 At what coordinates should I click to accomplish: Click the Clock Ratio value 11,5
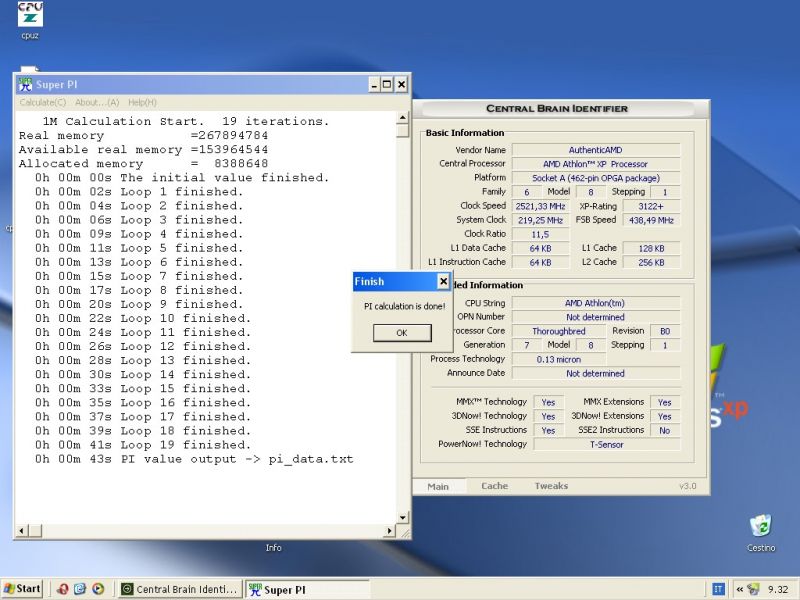pyautogui.click(x=540, y=235)
